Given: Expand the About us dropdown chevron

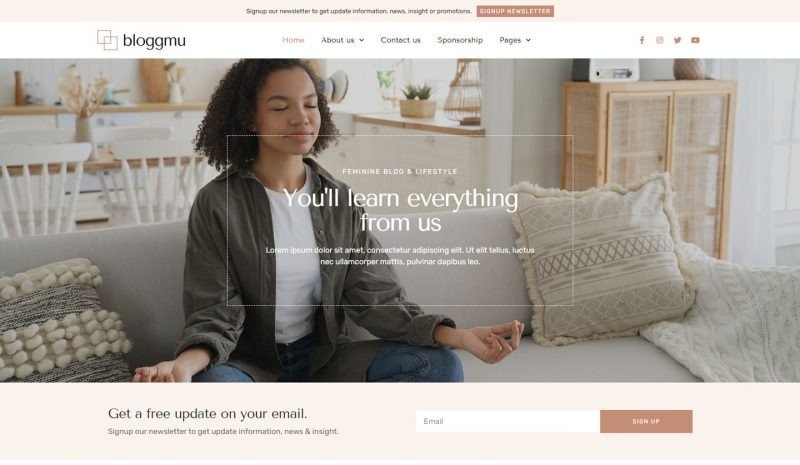Looking at the screenshot, I should [x=362, y=40].
